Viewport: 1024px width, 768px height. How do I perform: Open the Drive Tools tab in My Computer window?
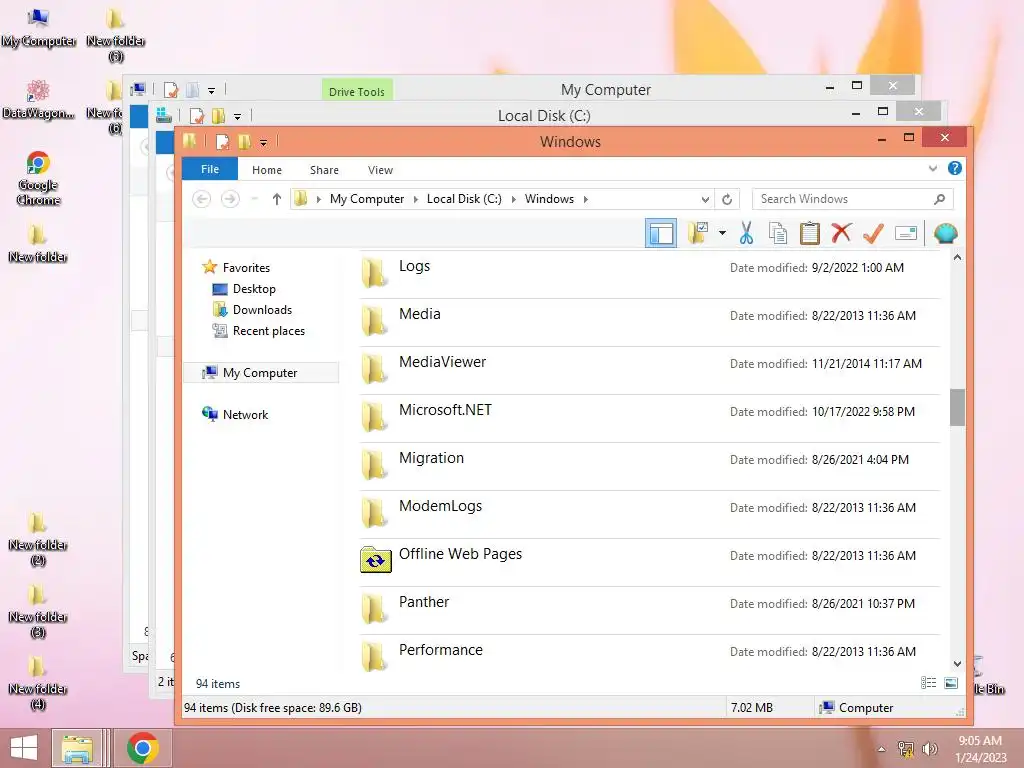point(357,91)
